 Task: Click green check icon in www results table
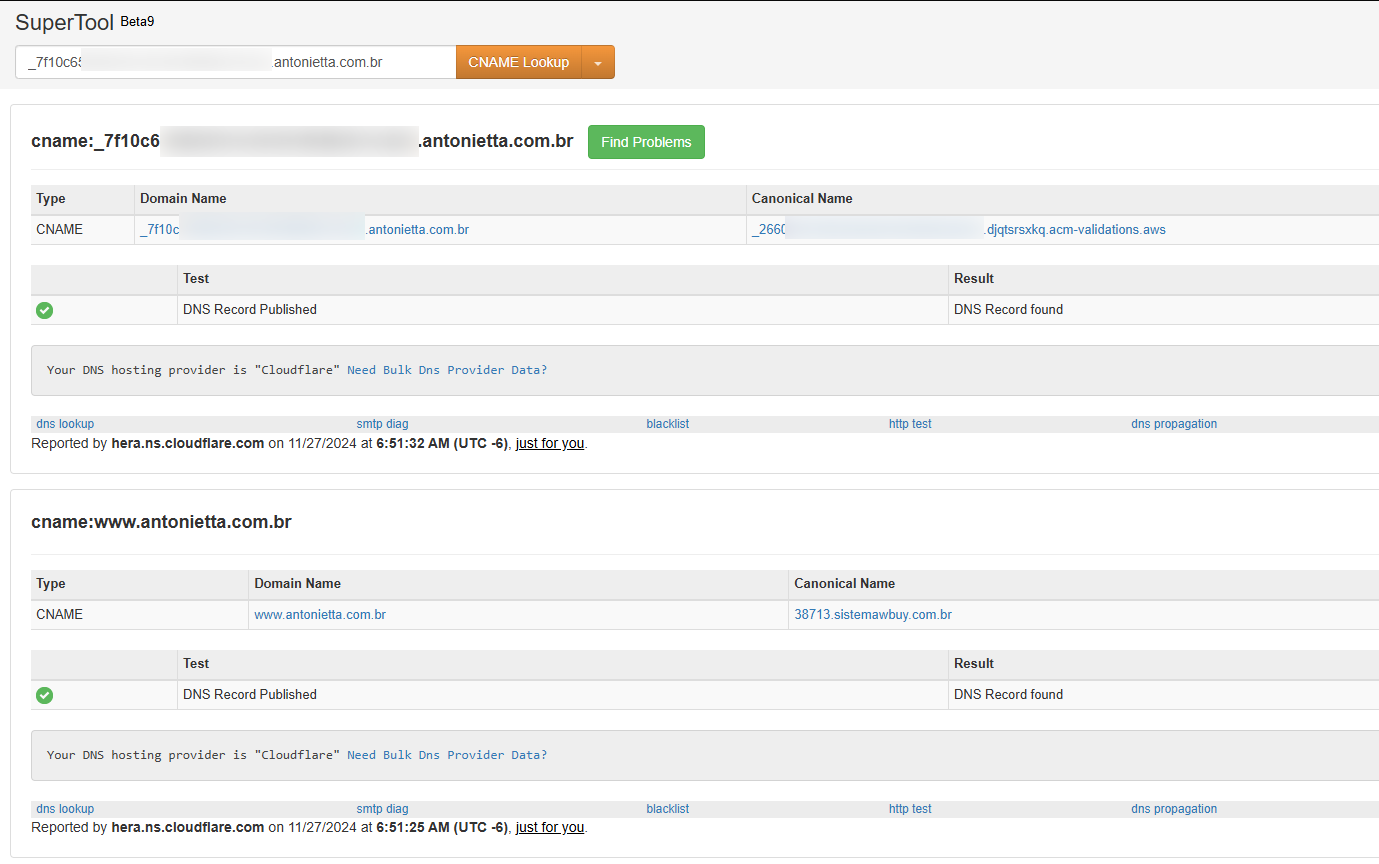(x=45, y=695)
